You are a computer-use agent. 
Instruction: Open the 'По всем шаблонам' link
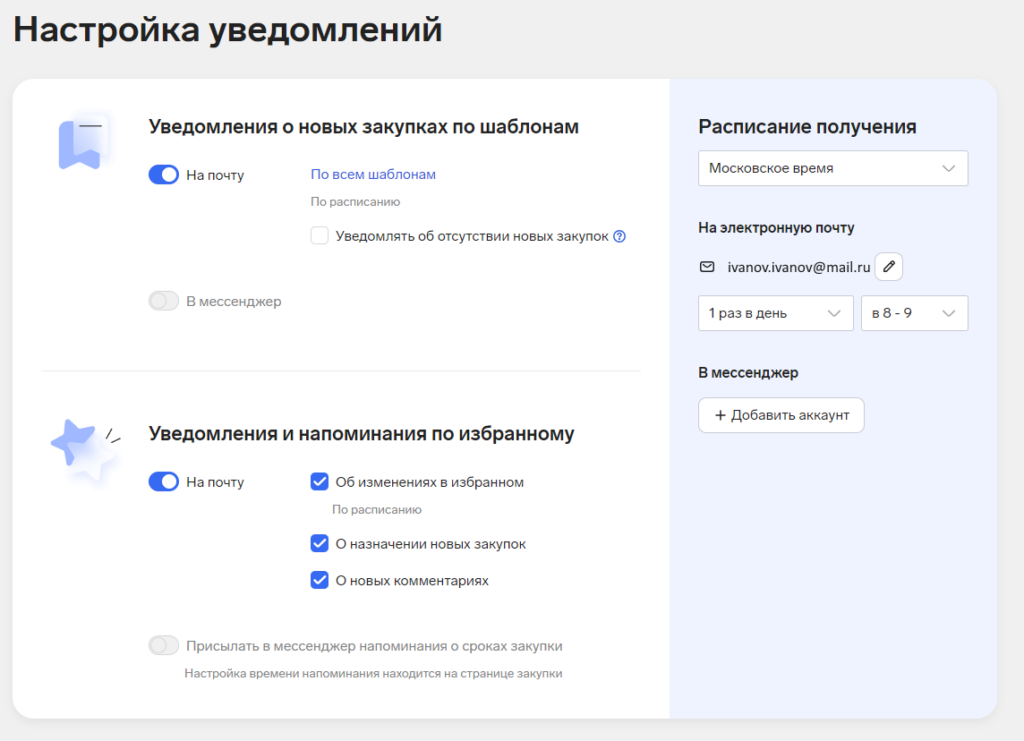click(373, 174)
